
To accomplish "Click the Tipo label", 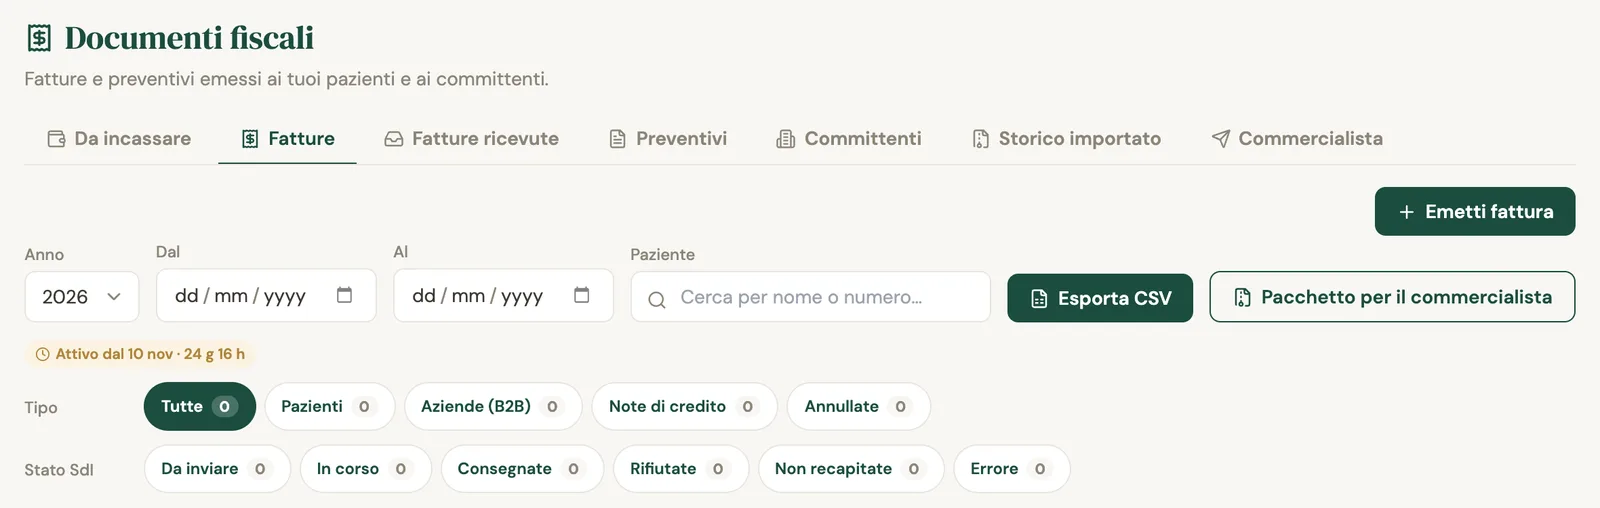I will point(41,408).
